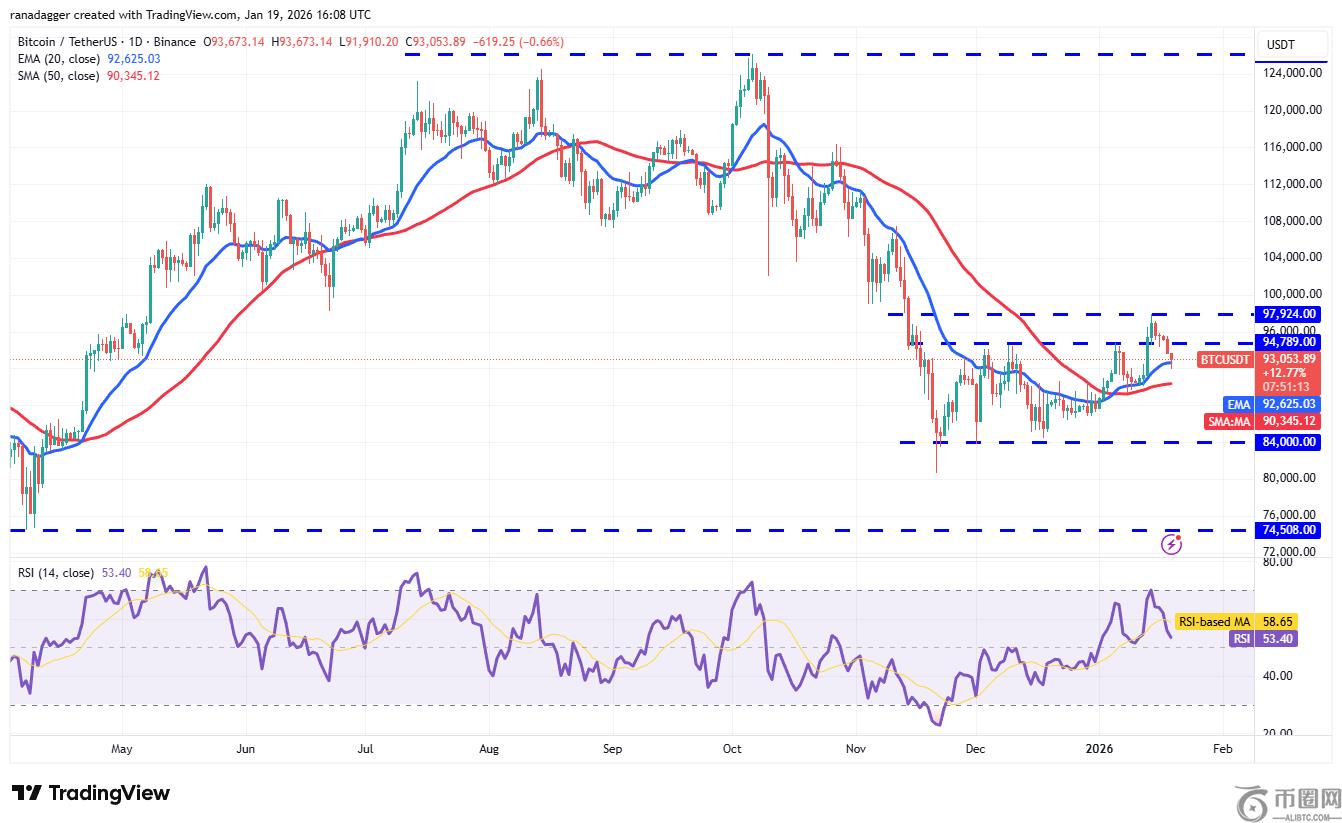
Task: Select the 84,000.00 support level label
Action: click(x=1290, y=442)
